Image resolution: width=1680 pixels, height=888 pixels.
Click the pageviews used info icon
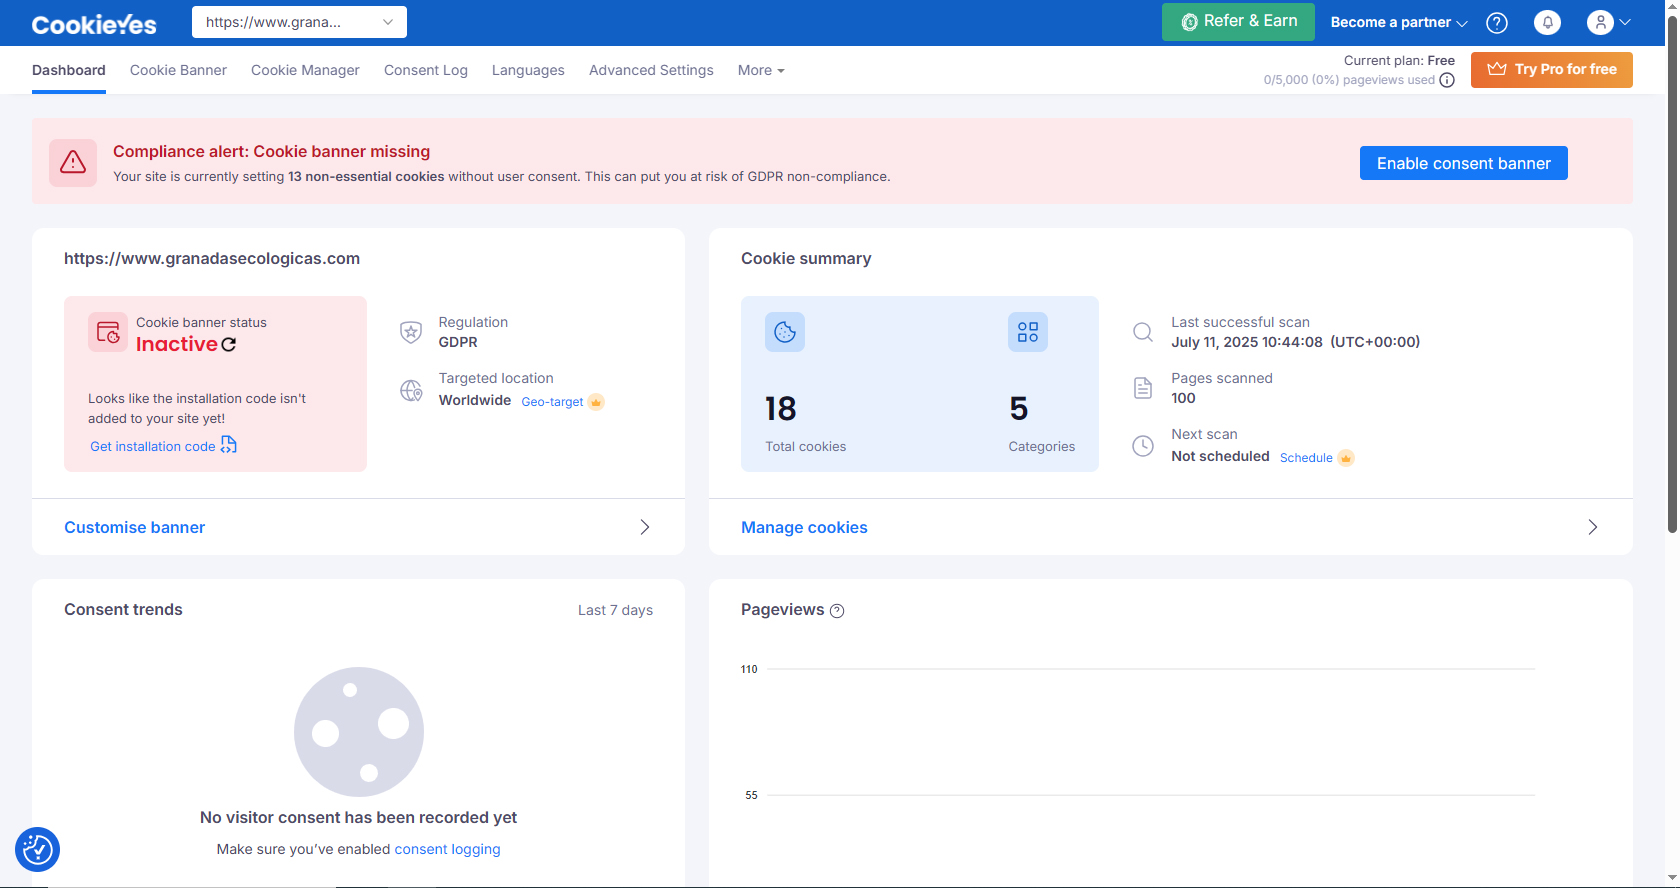point(1447,80)
